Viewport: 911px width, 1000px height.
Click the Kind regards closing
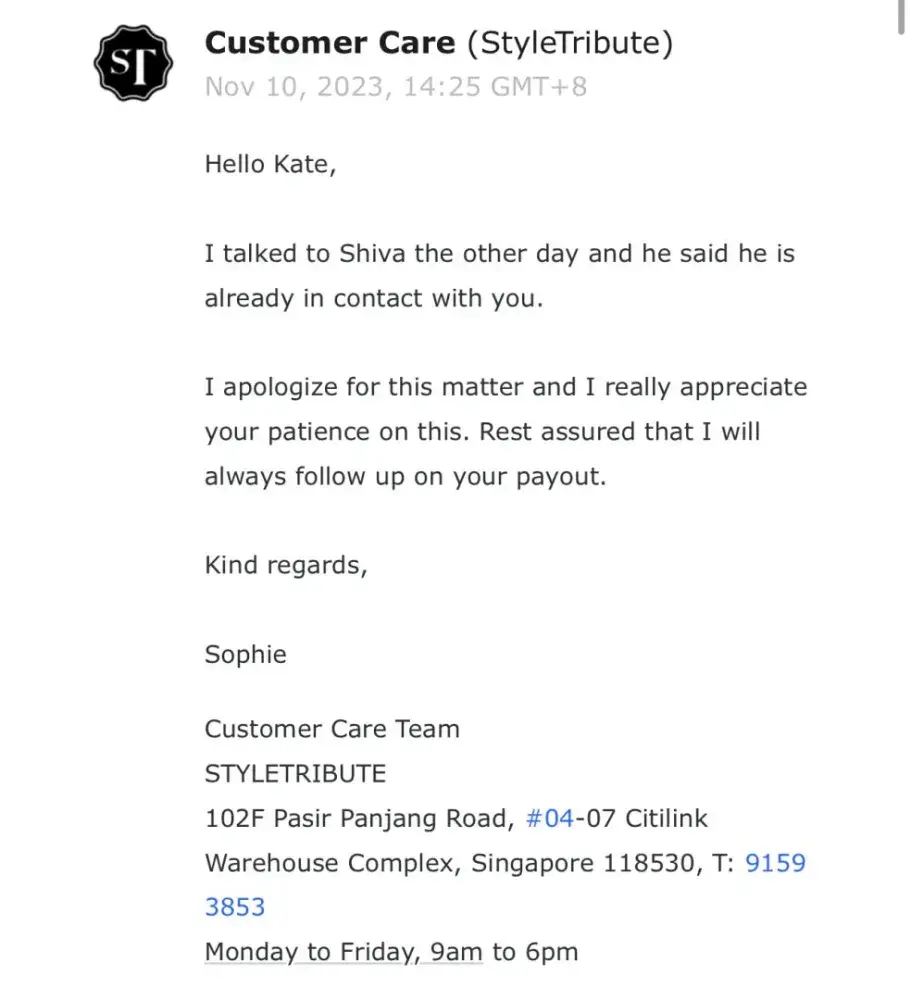coord(286,565)
